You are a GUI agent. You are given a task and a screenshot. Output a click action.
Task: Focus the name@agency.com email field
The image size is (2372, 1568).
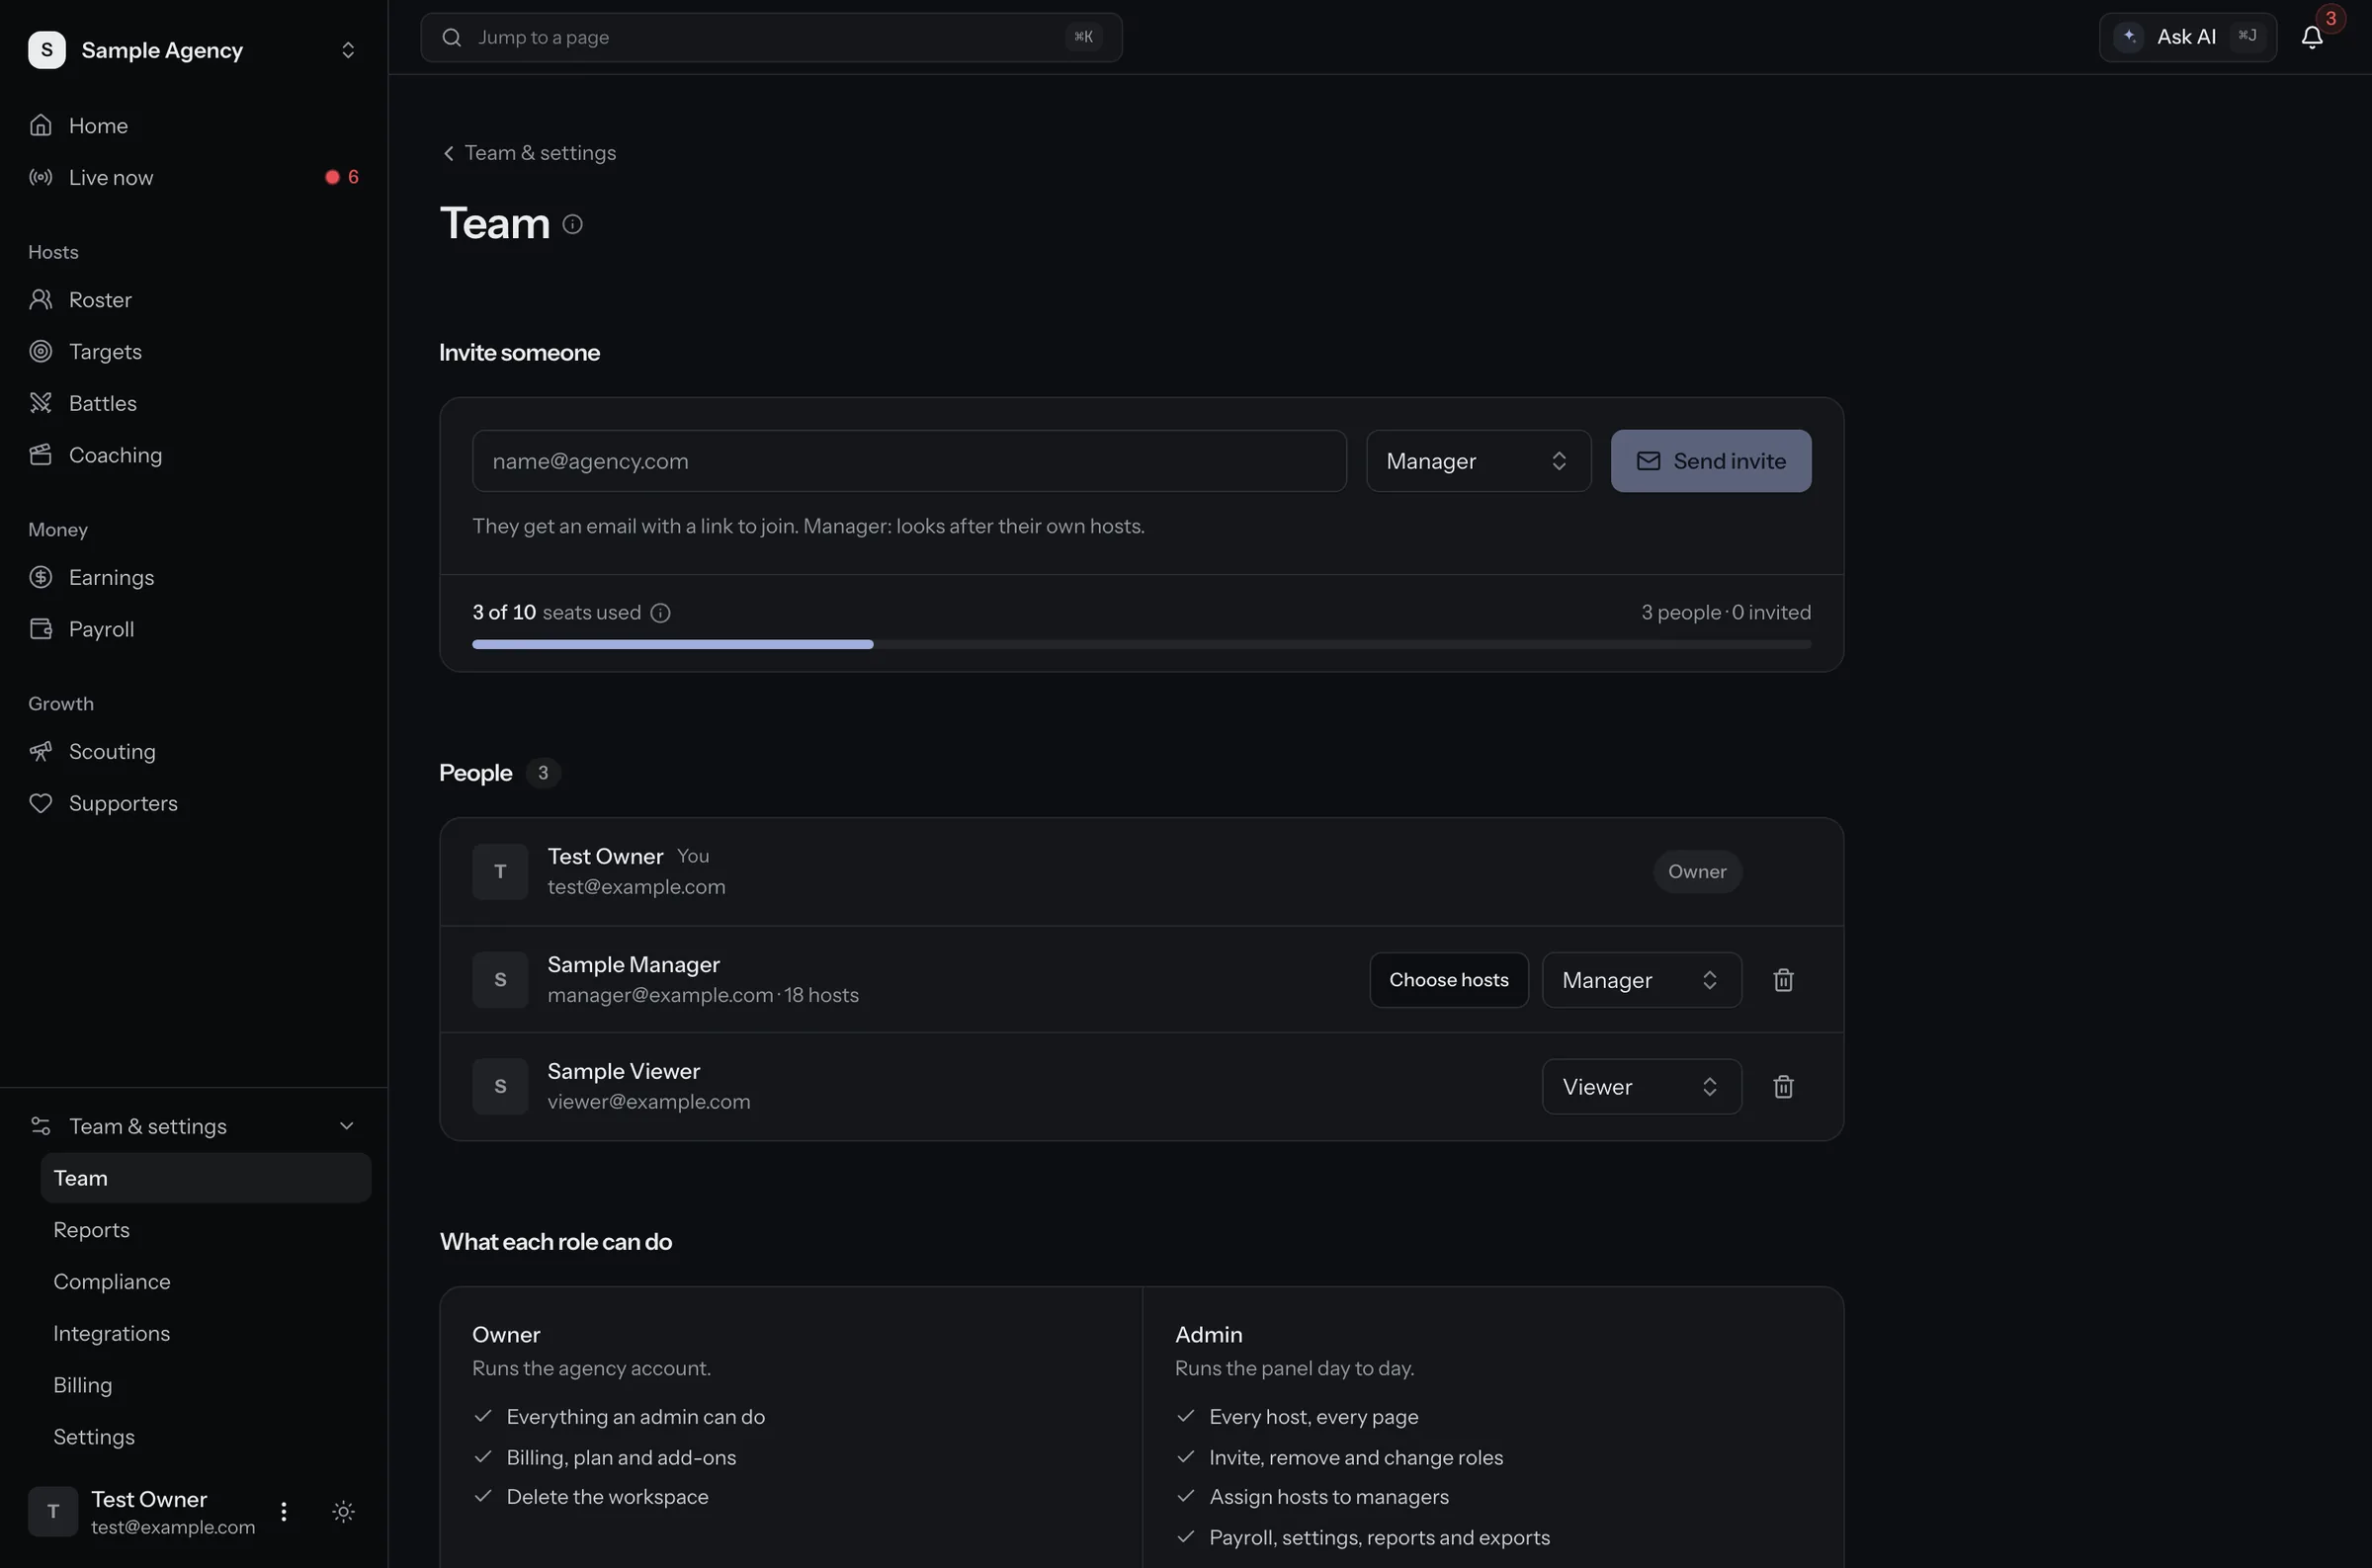(909, 461)
